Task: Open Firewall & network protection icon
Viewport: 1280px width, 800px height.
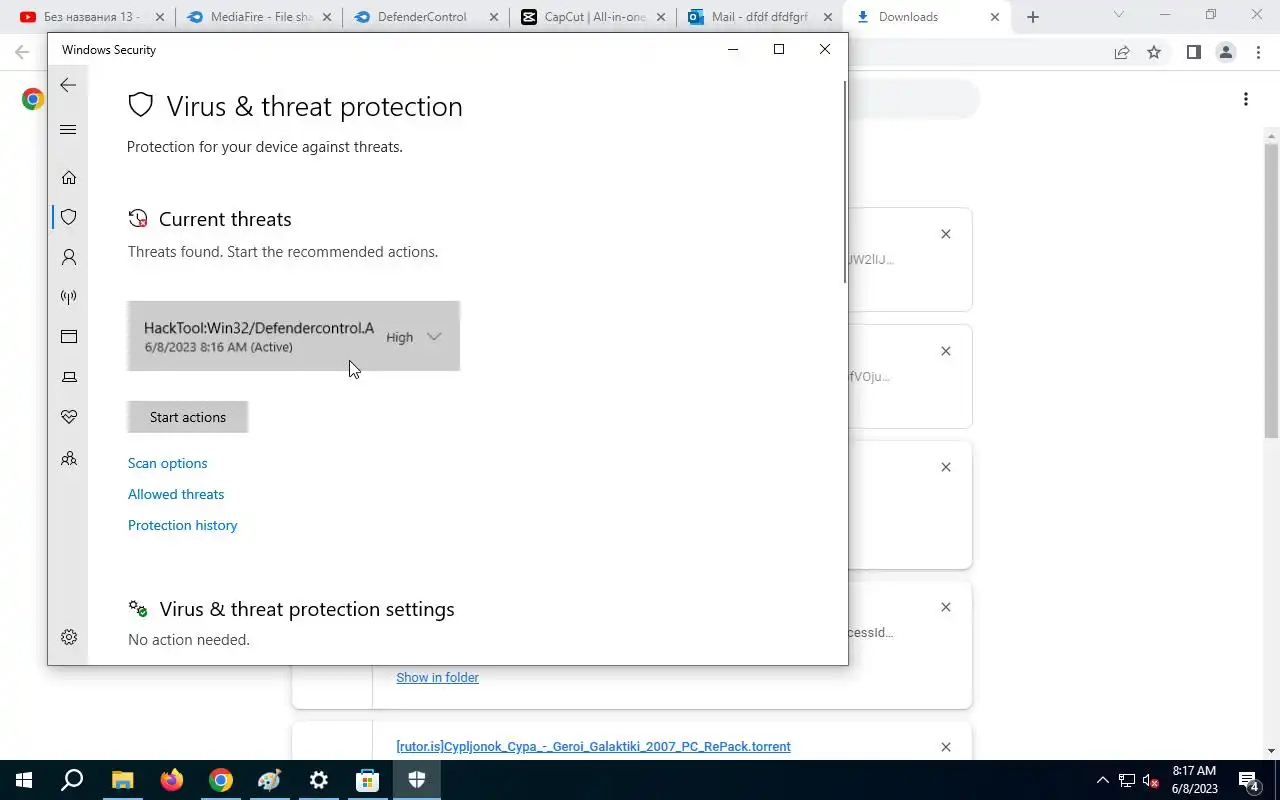Action: (69, 297)
